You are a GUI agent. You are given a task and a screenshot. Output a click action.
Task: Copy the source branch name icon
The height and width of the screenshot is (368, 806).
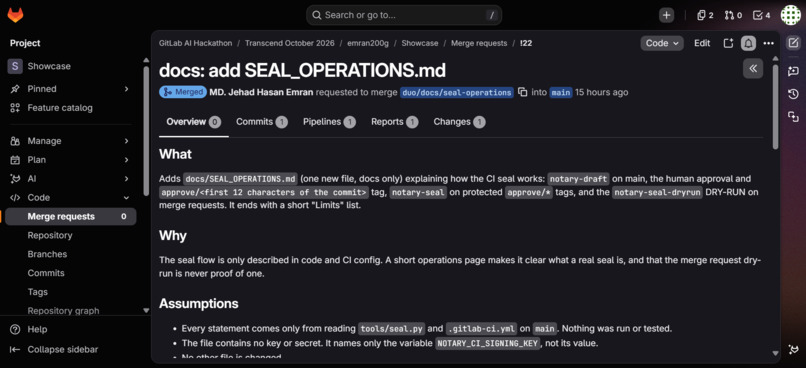click(x=523, y=93)
